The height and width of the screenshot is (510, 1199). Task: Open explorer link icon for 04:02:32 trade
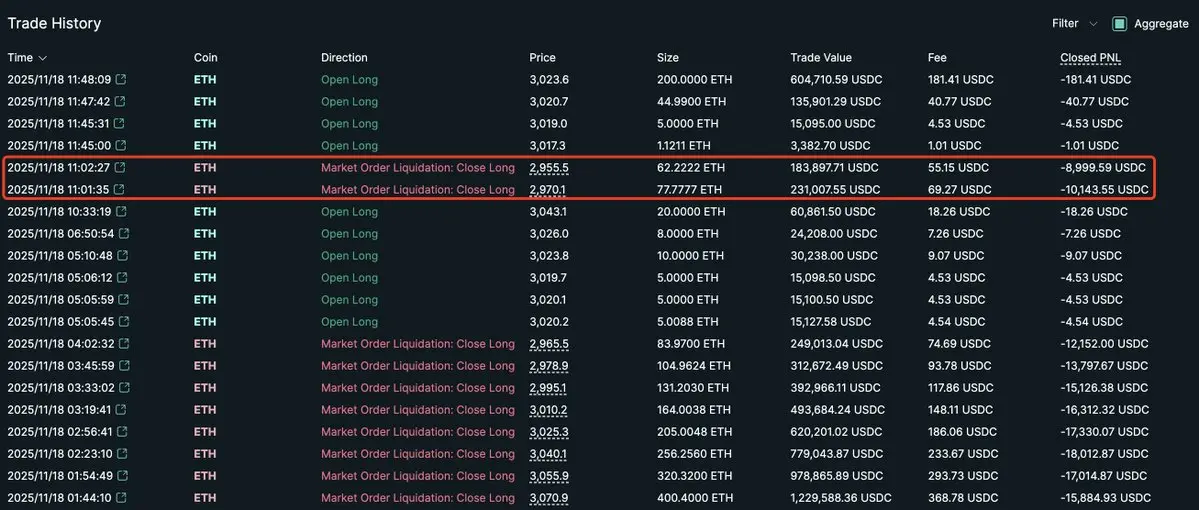pos(124,344)
